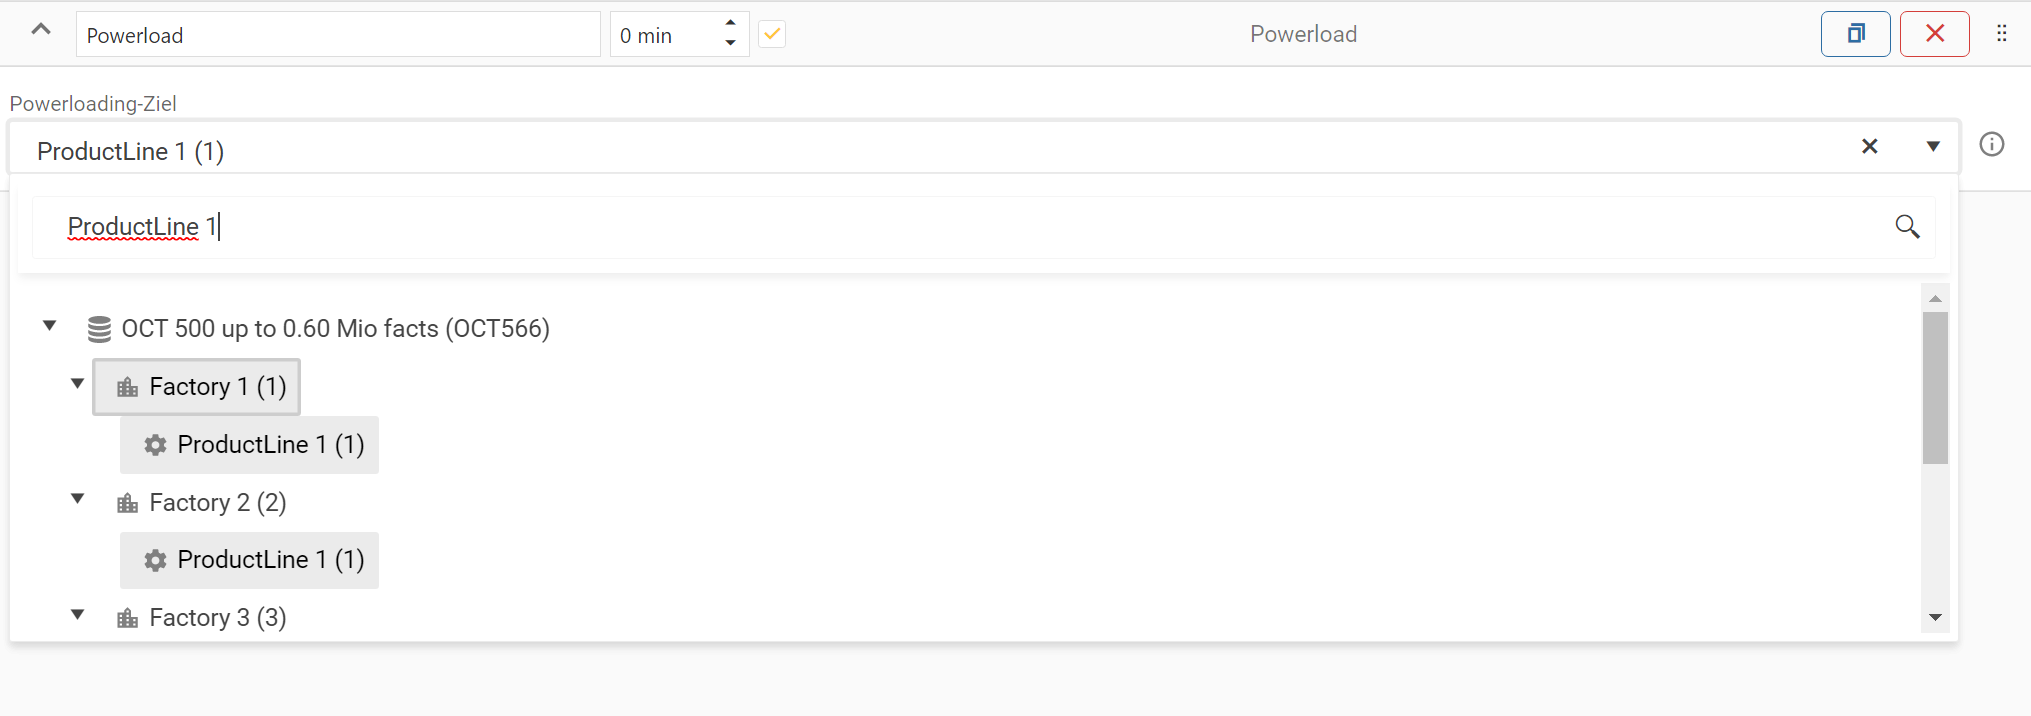Click the Factory 3 building icon
Image resolution: width=2031 pixels, height=716 pixels.
128,618
